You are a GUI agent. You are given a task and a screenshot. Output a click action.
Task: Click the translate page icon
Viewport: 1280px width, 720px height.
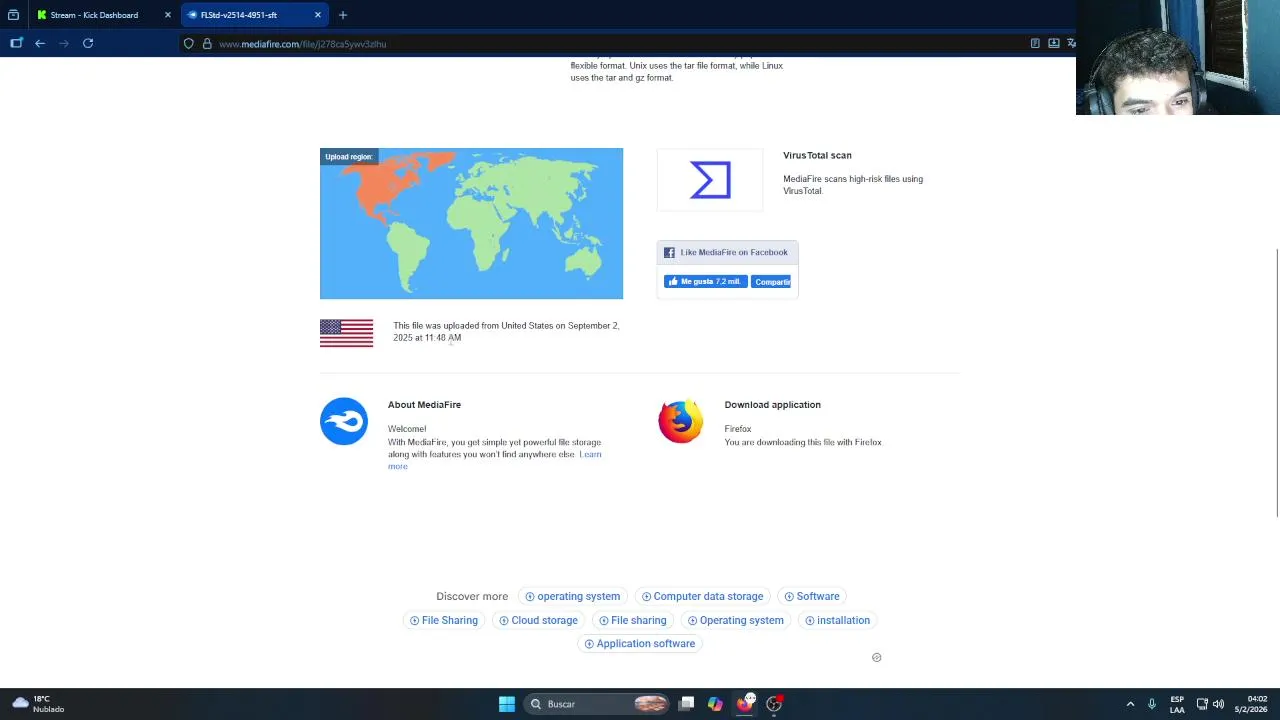tap(1071, 43)
